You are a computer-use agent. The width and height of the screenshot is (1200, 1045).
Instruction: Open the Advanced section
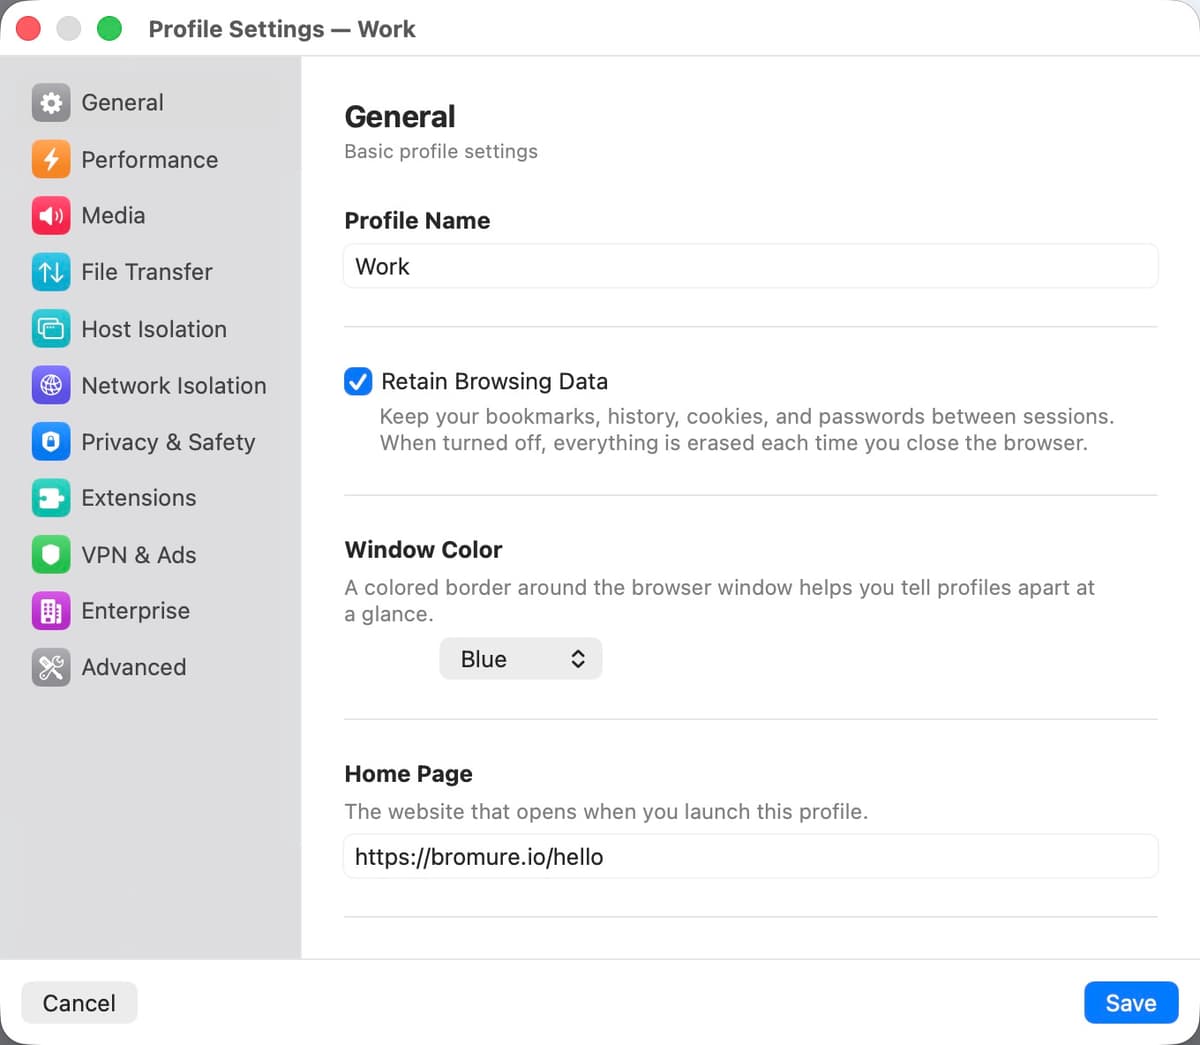click(x=150, y=667)
